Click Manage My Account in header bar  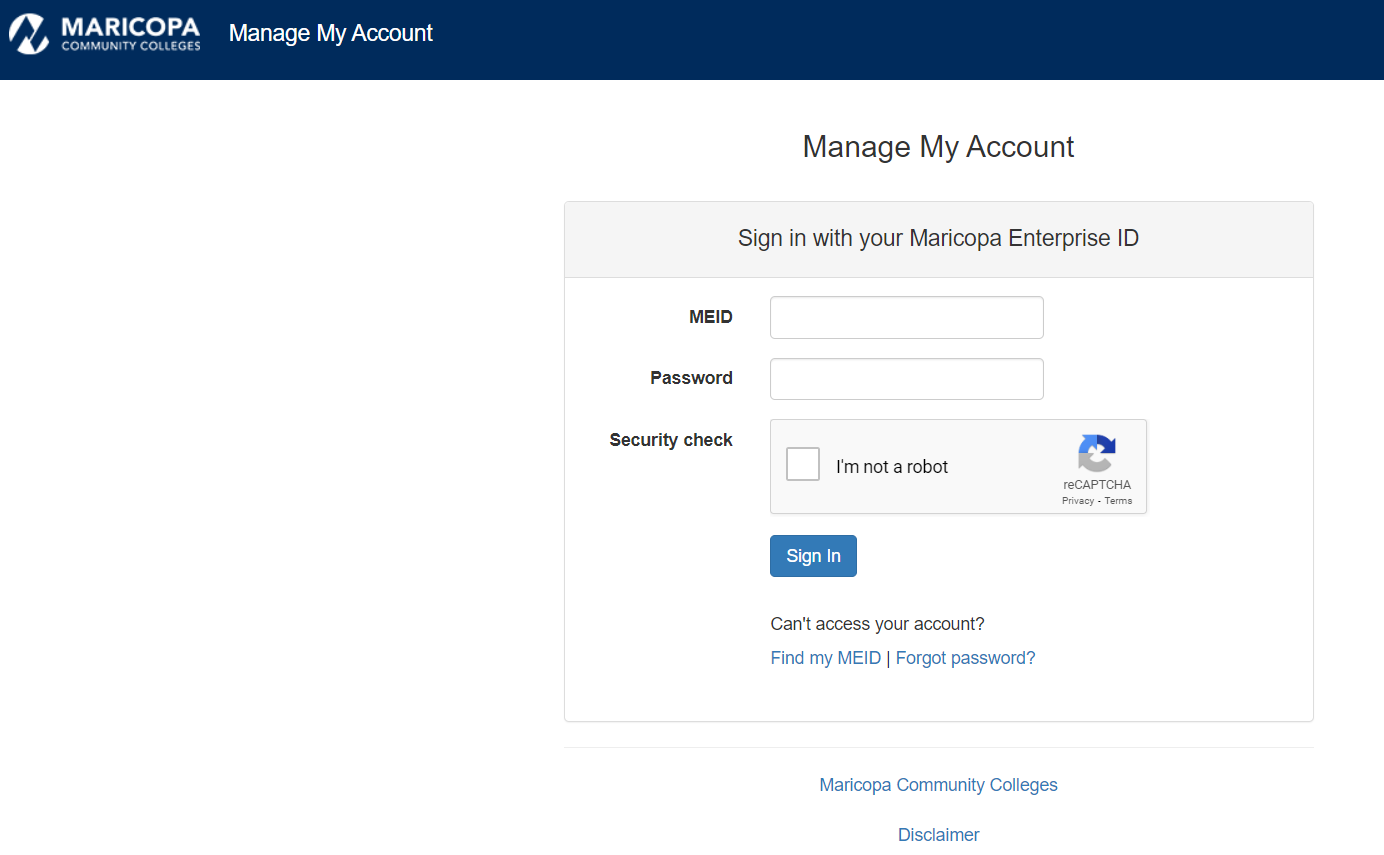pyautogui.click(x=331, y=33)
